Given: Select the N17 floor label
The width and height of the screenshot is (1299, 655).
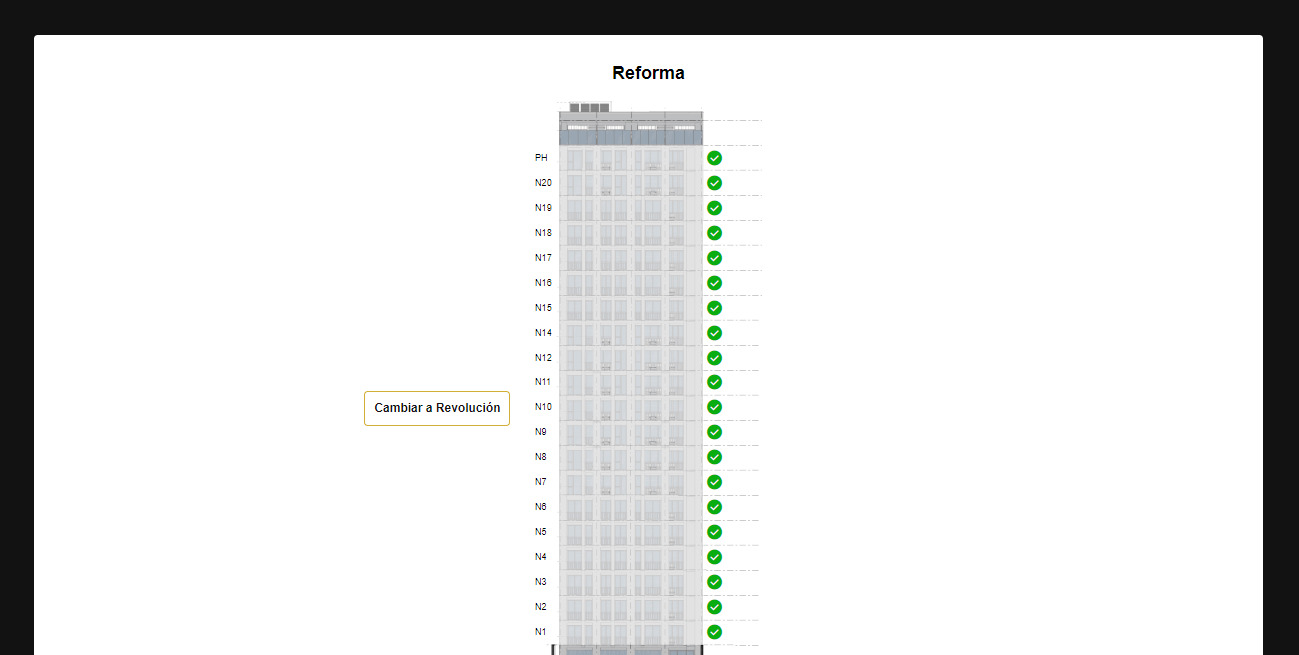Looking at the screenshot, I should coord(543,258).
